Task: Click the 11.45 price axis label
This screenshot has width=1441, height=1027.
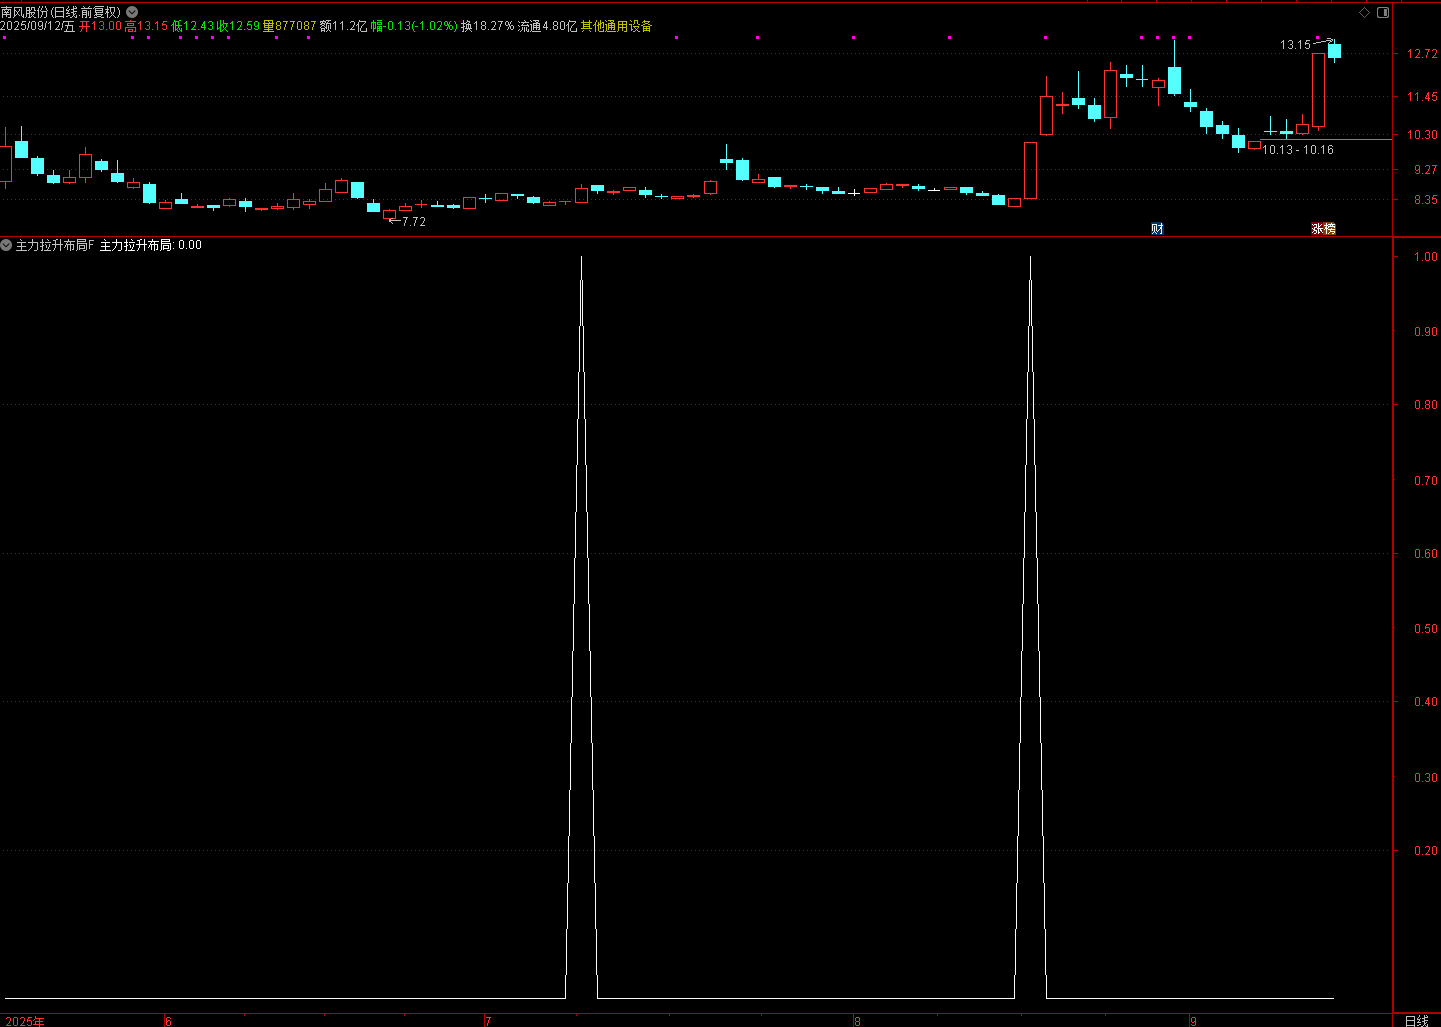Action: 1422,97
